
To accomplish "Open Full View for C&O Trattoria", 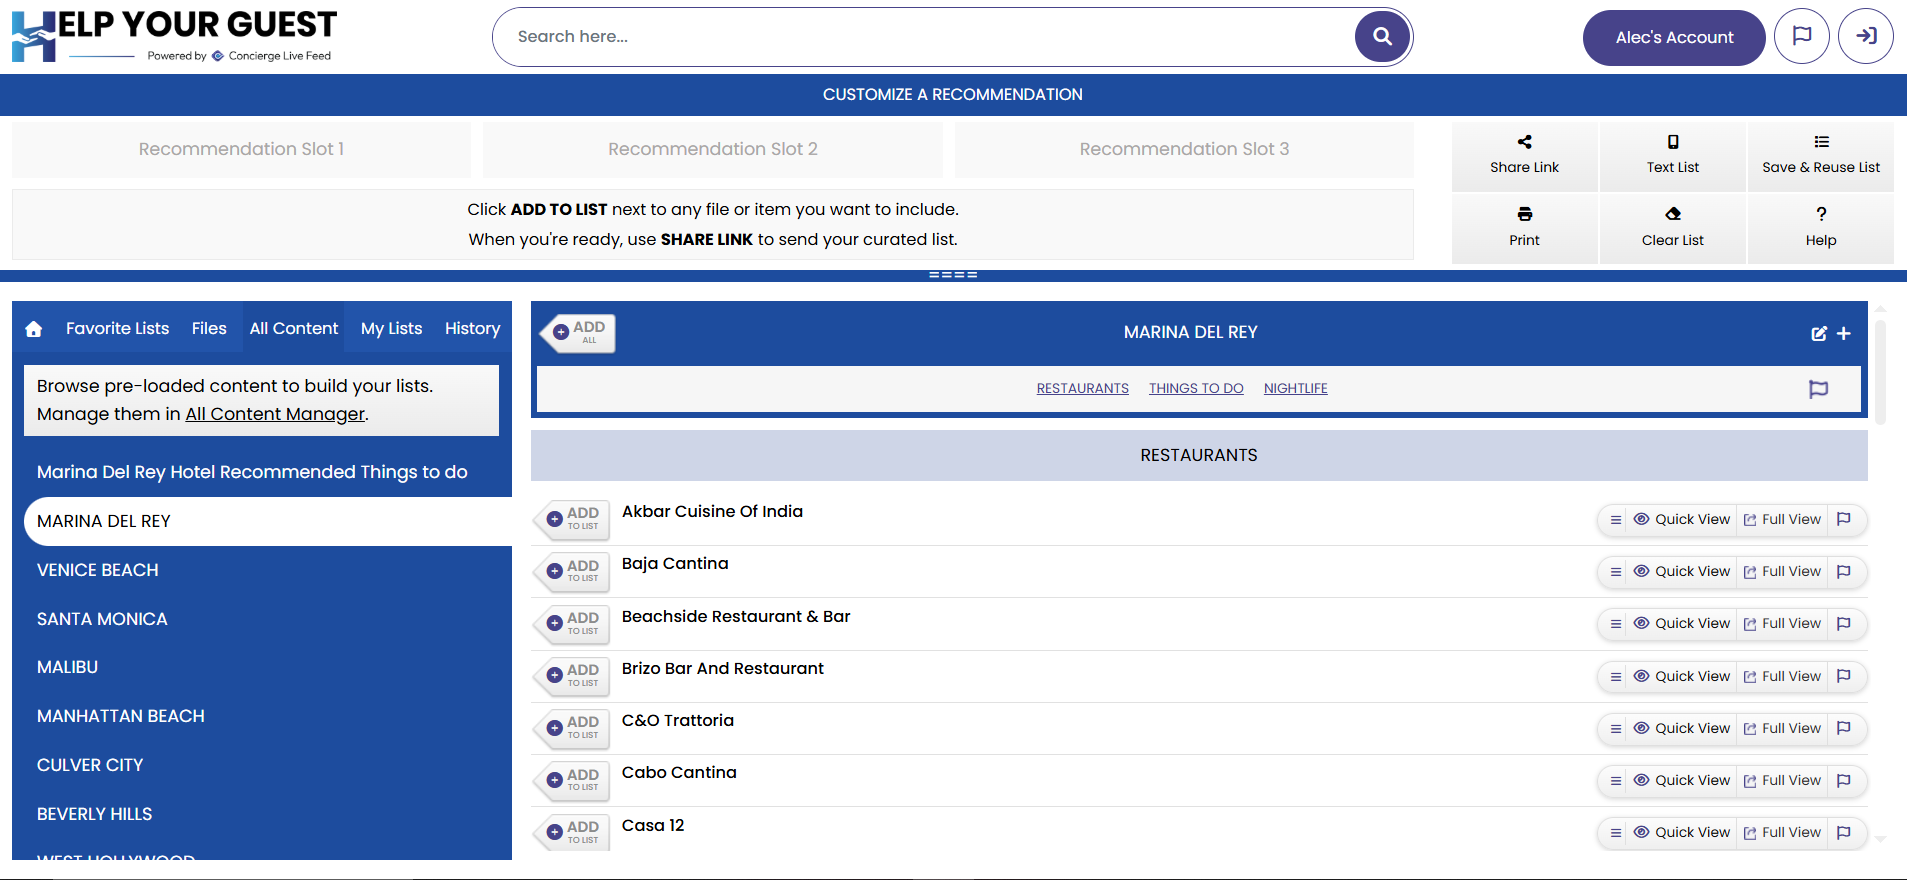I will pyautogui.click(x=1782, y=729).
